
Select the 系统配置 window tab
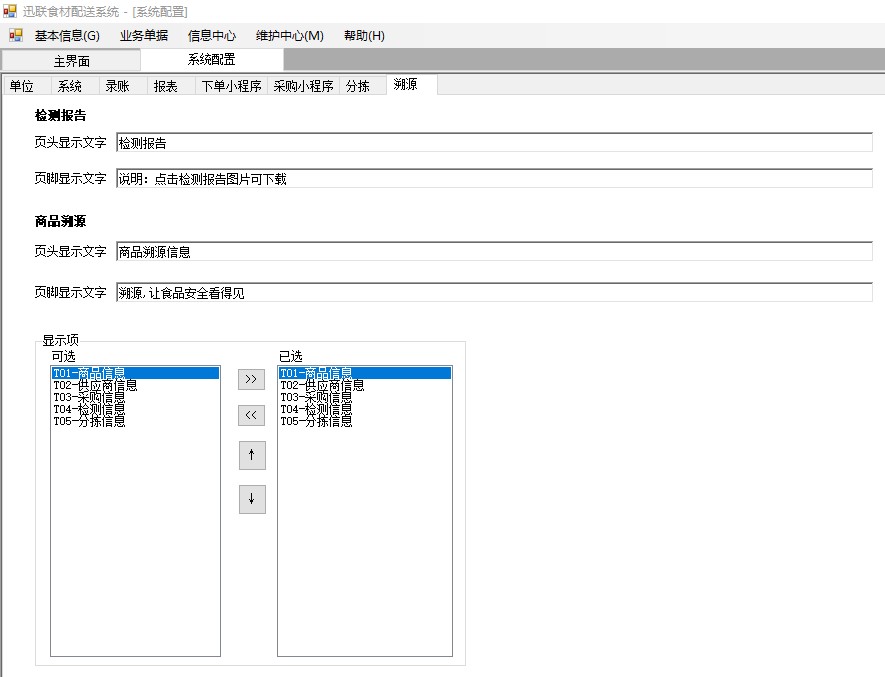coord(212,59)
